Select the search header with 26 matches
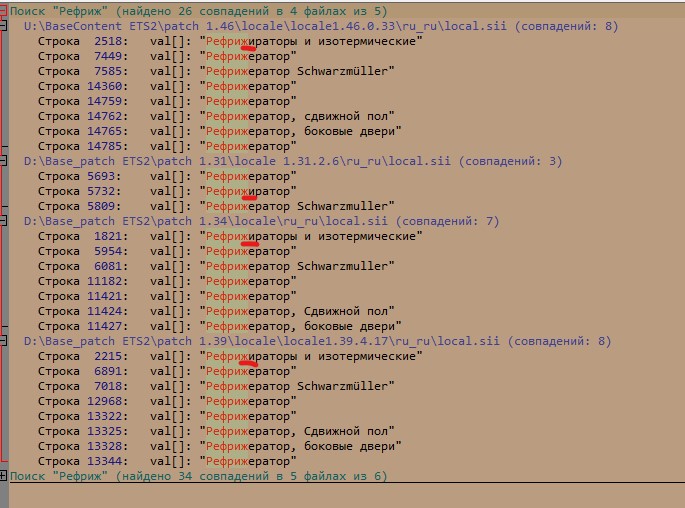The height and width of the screenshot is (508, 685). pos(198,11)
